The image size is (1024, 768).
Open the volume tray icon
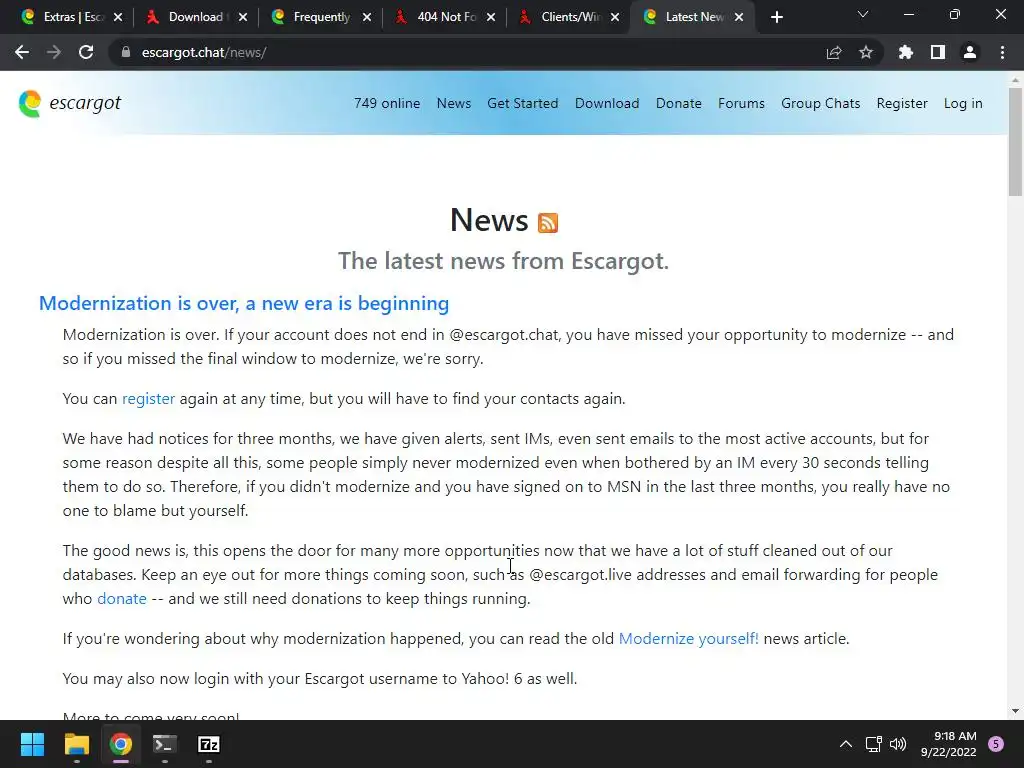click(898, 744)
